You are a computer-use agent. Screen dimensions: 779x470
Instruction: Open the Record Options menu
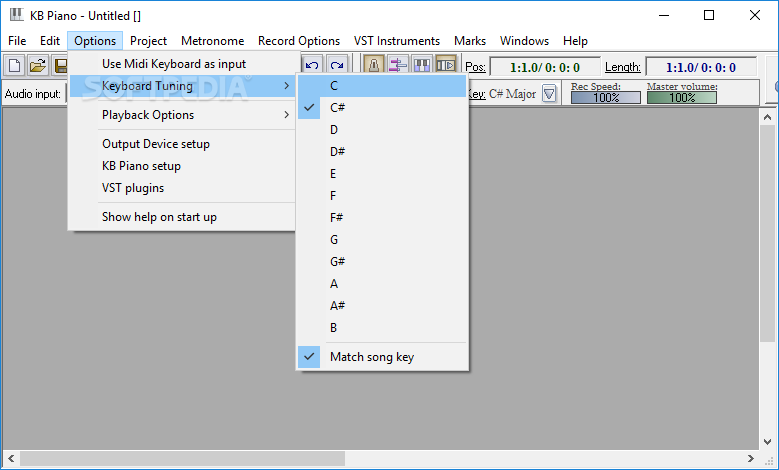299,41
